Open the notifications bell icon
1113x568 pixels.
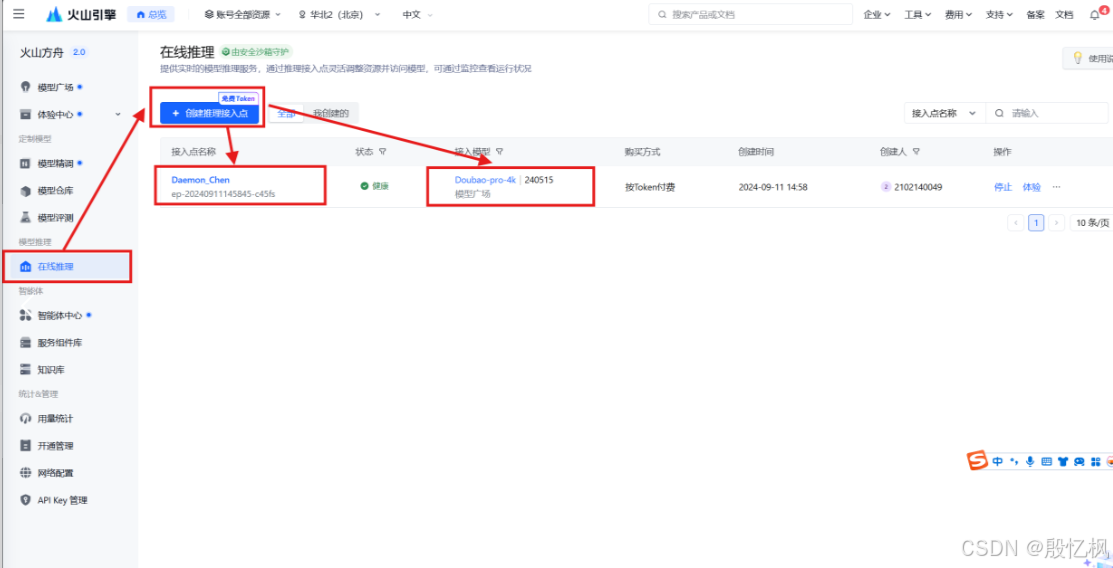coord(1095,15)
